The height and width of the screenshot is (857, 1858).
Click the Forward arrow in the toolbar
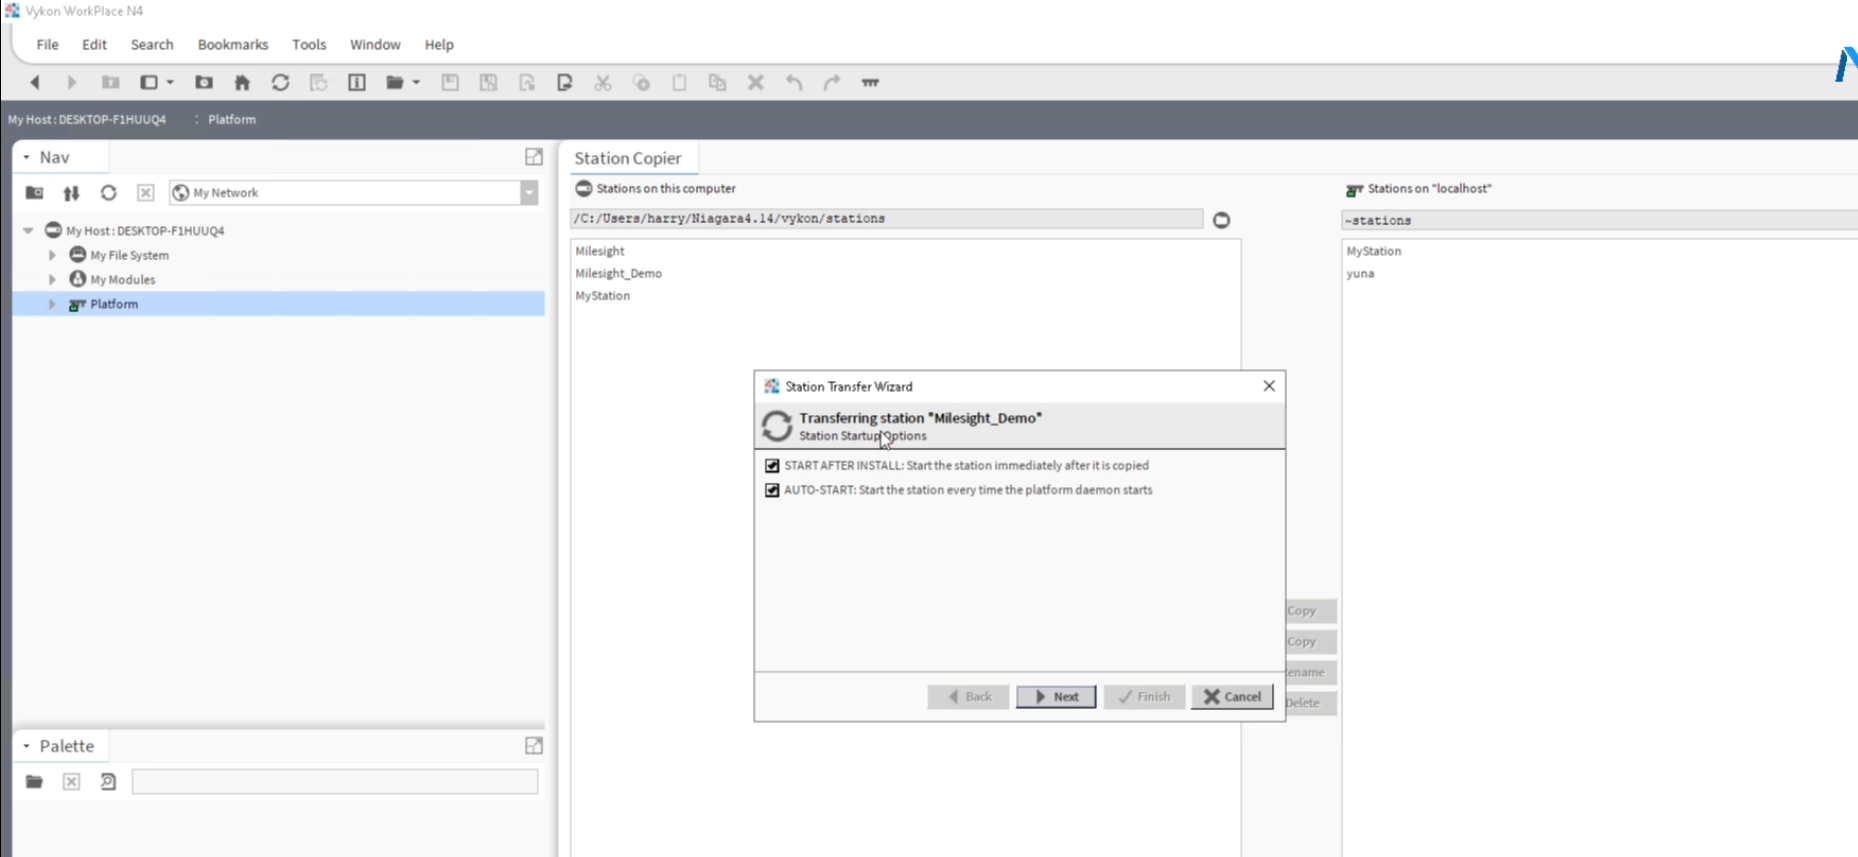72,83
